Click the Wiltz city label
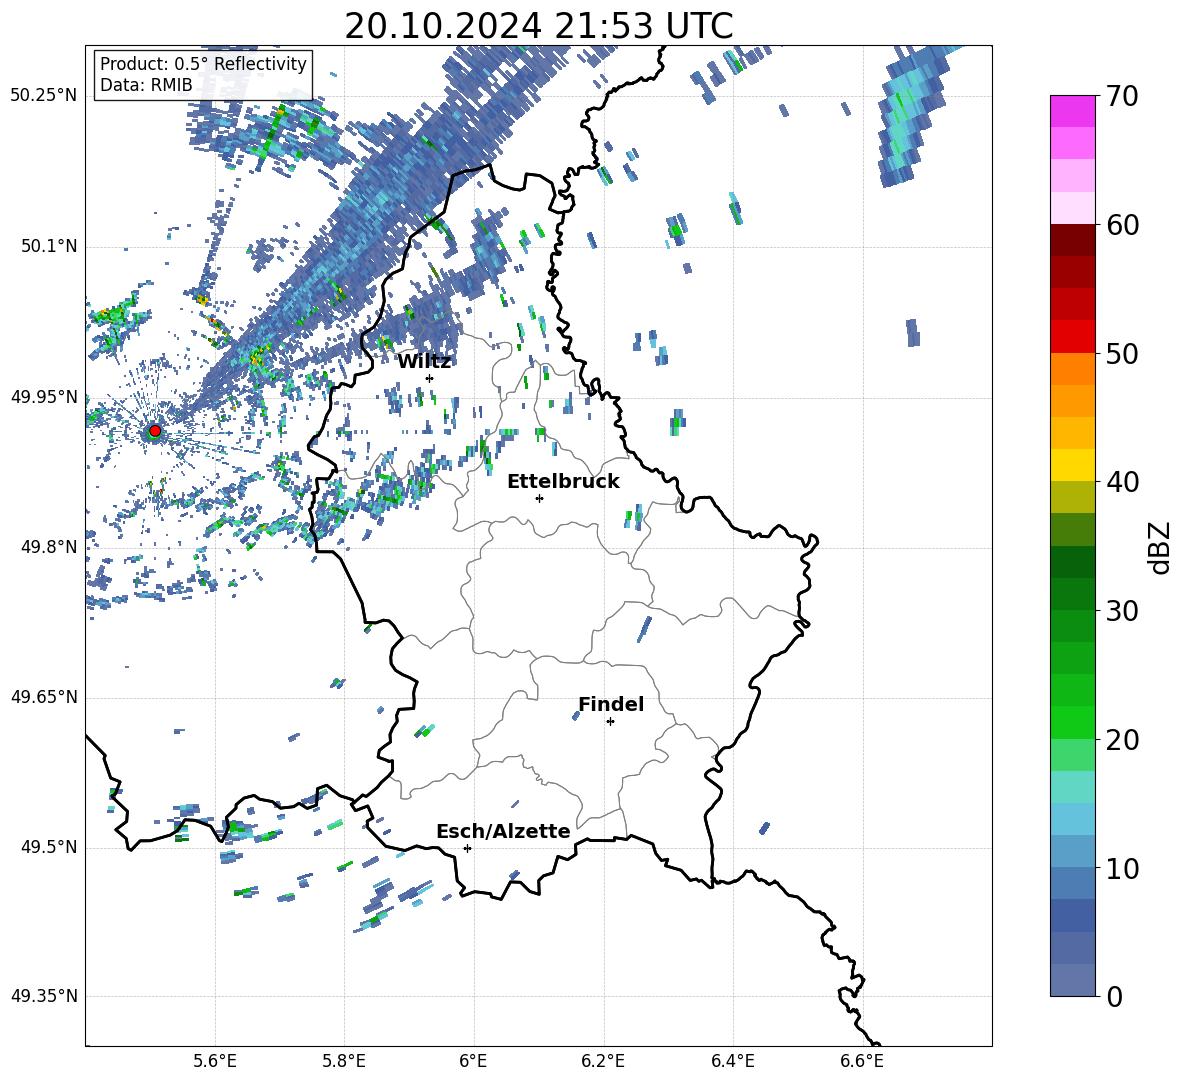This screenshot has width=1184, height=1081. point(424,362)
